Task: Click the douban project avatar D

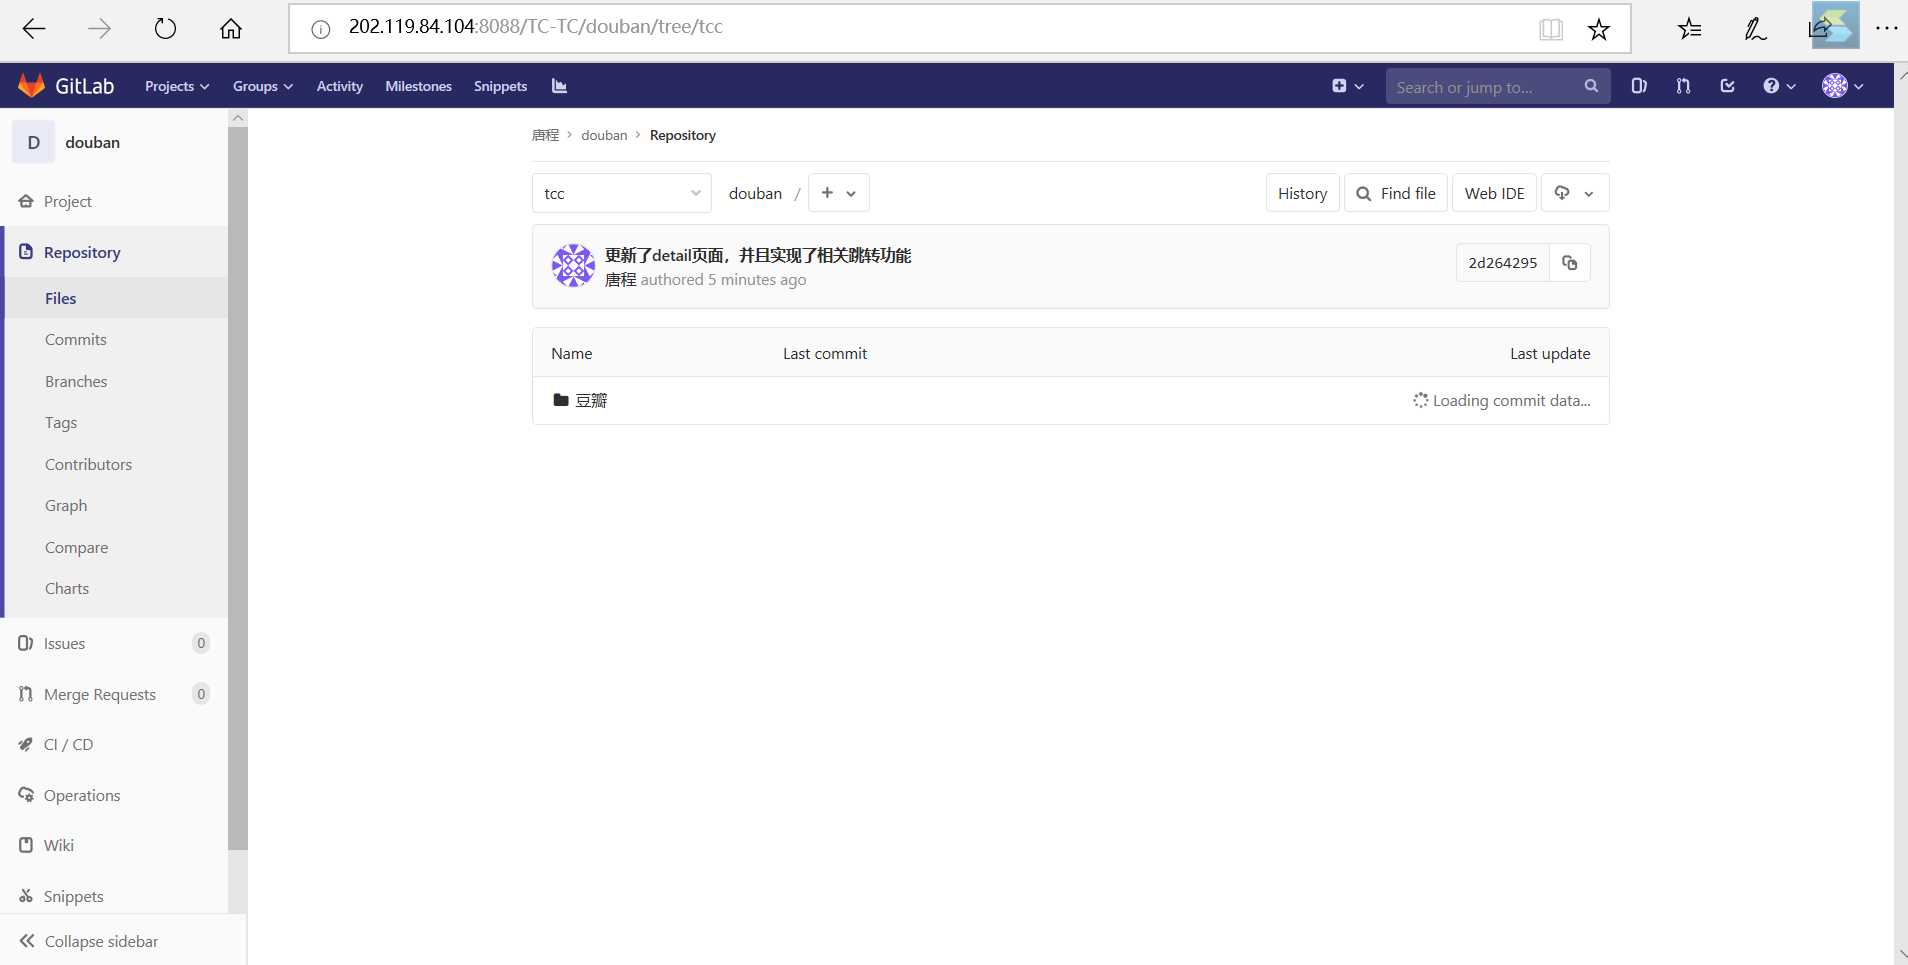Action: tap(34, 142)
